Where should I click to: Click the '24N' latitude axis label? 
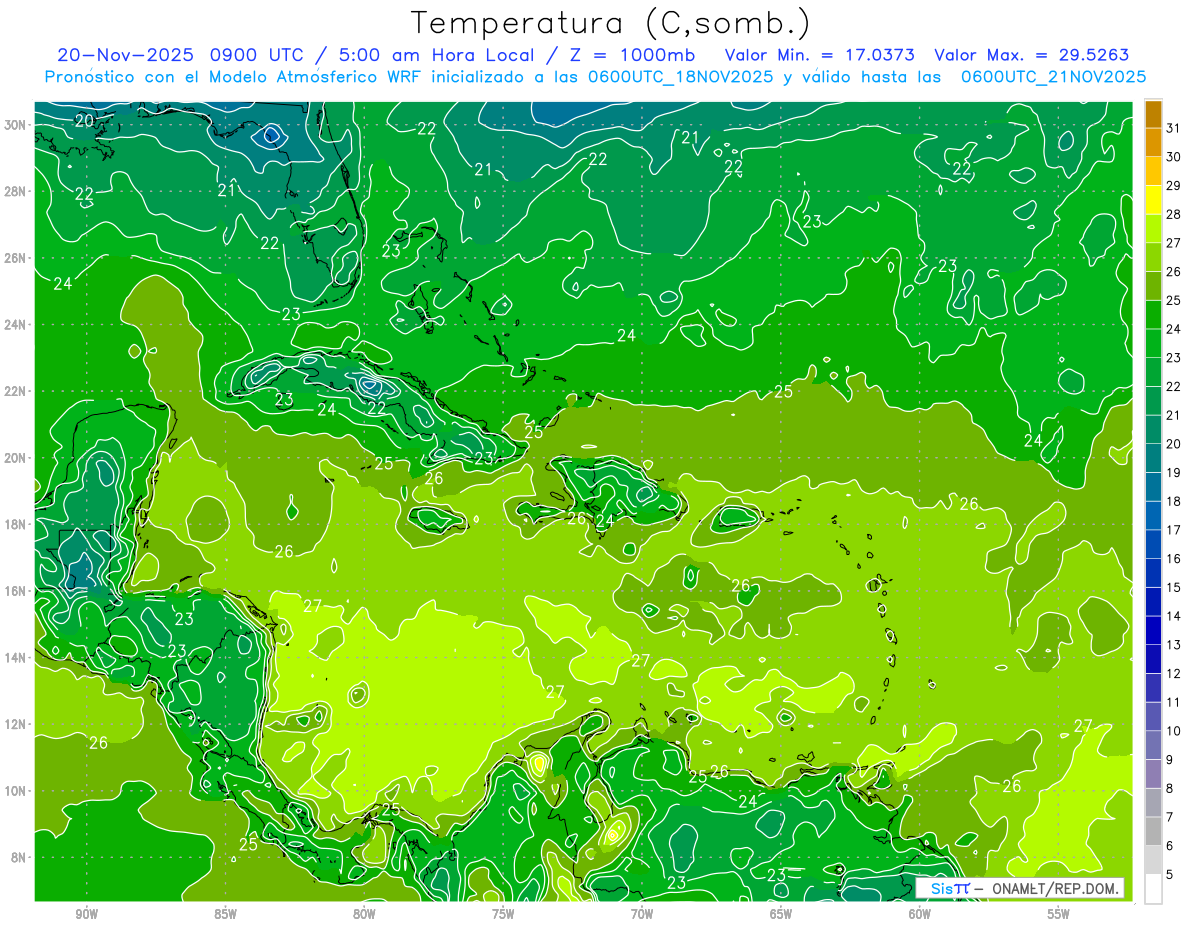point(15,324)
